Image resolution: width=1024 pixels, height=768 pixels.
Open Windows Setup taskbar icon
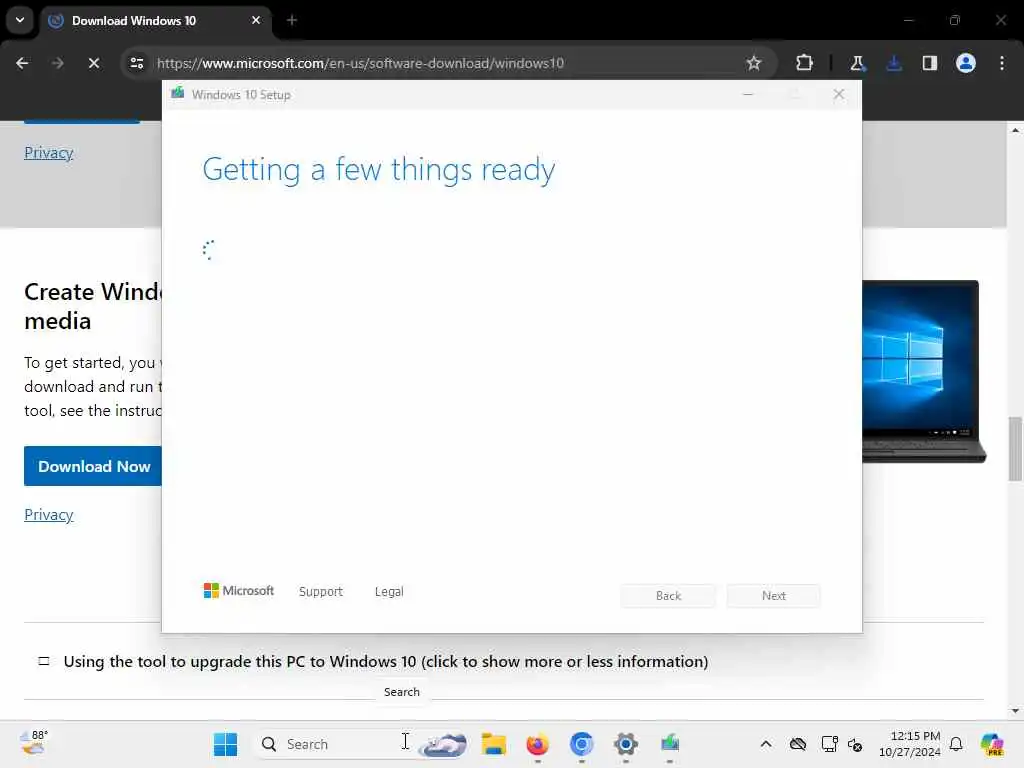(669, 744)
